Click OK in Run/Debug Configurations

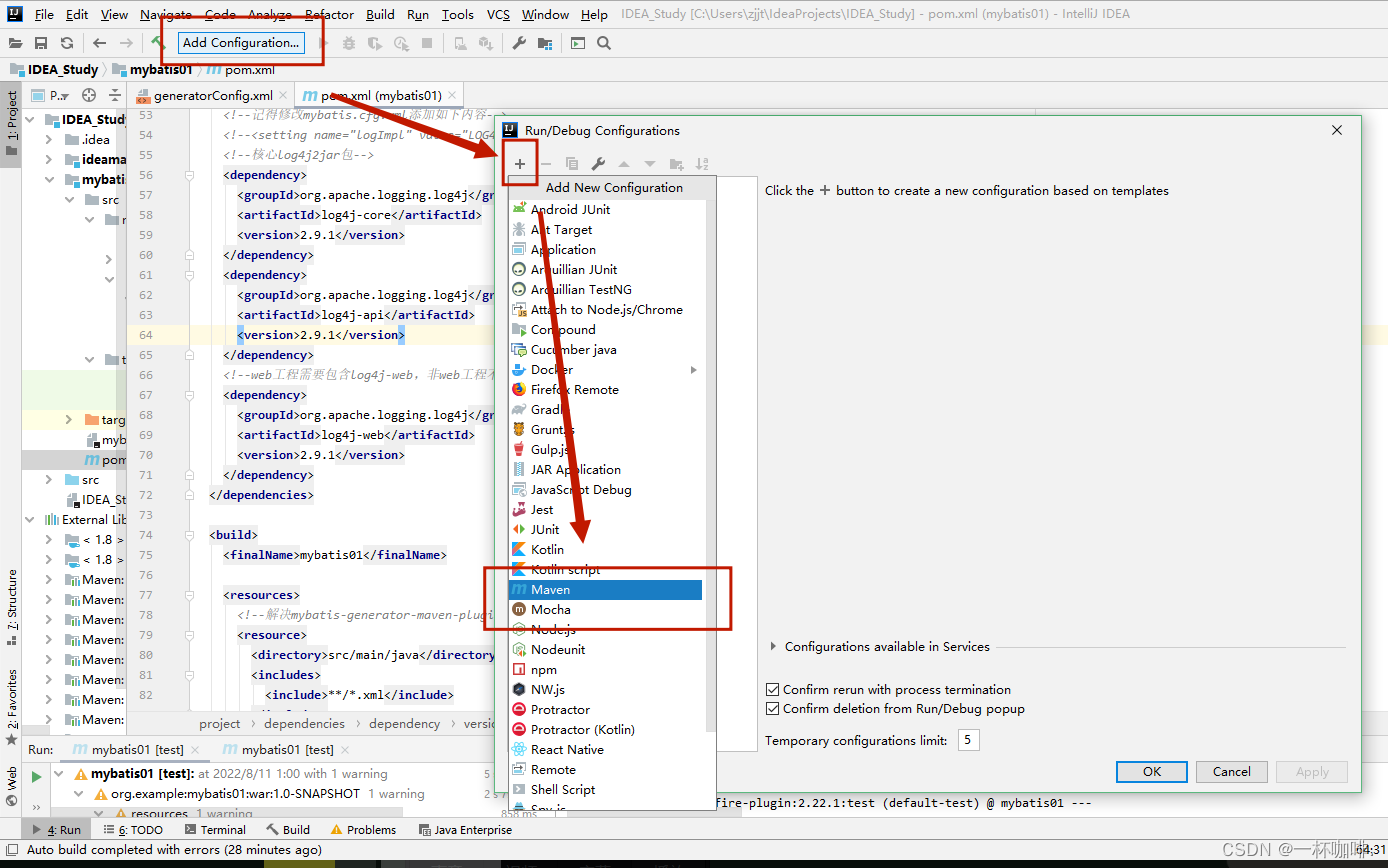point(1152,772)
